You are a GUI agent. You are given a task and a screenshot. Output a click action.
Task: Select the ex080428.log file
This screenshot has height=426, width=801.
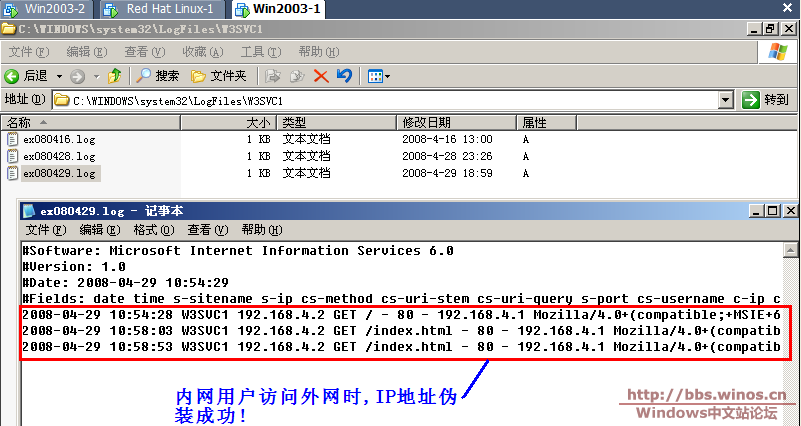(x=59, y=156)
